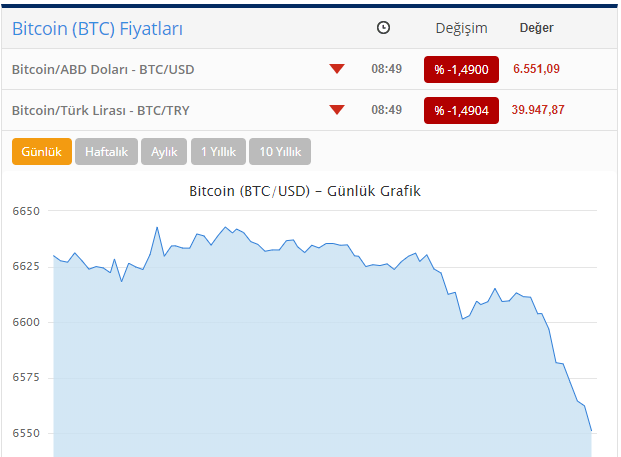
Task: Click the chart title Bitcoin (BTC/USD) – Günlük Grafik
Action: click(x=305, y=191)
